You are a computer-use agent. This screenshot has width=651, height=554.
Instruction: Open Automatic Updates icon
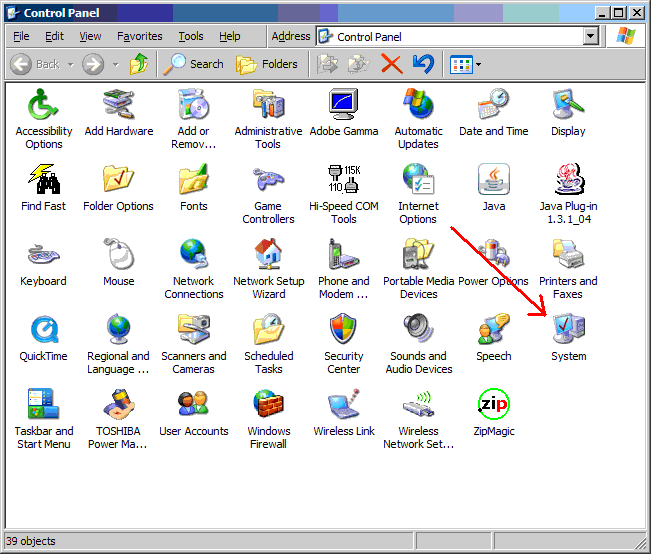(418, 104)
